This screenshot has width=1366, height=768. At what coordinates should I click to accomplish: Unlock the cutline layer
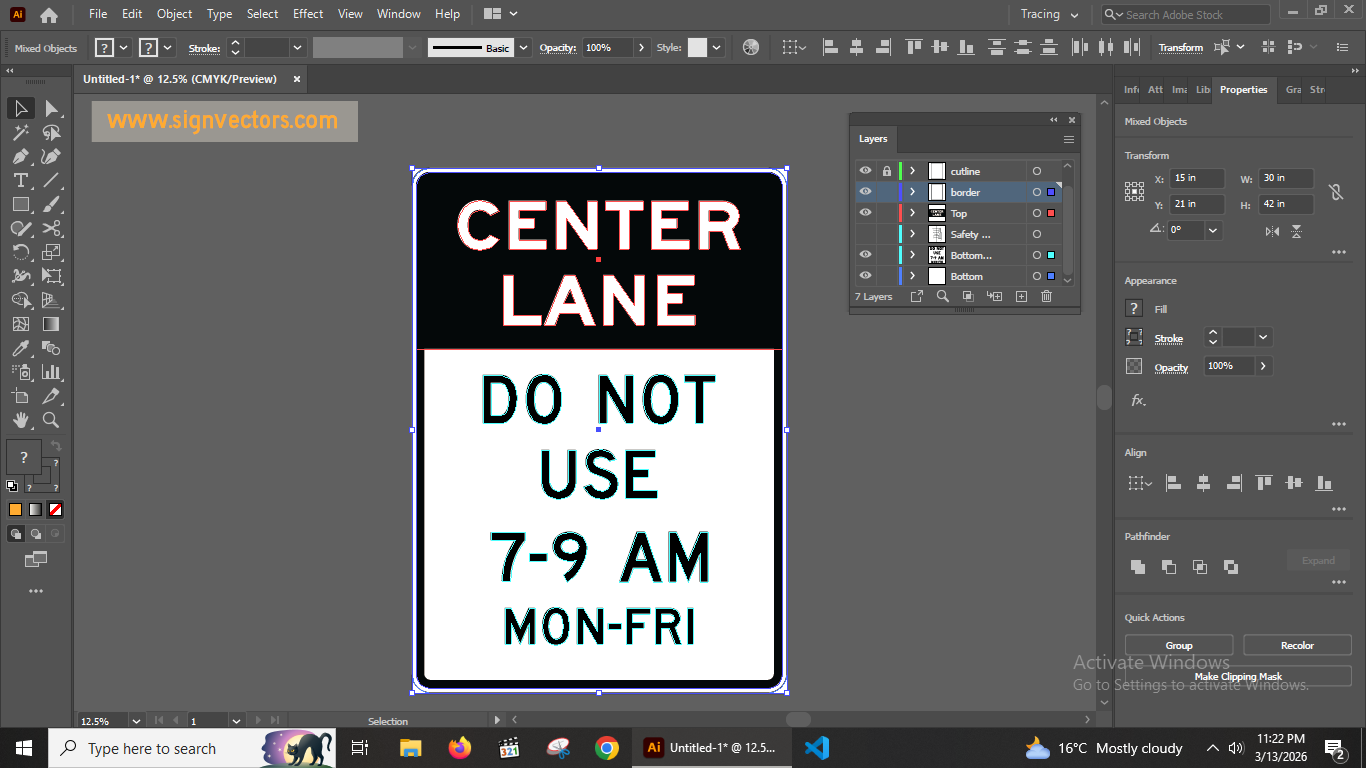click(x=886, y=171)
